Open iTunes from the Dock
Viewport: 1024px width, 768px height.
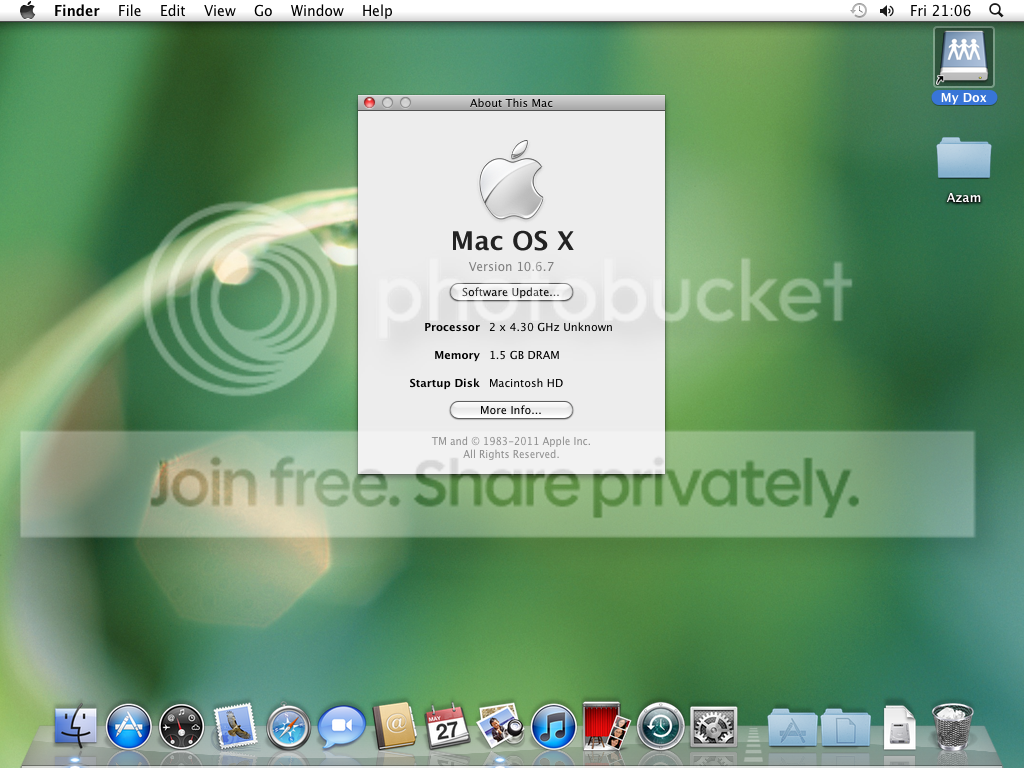(554, 726)
